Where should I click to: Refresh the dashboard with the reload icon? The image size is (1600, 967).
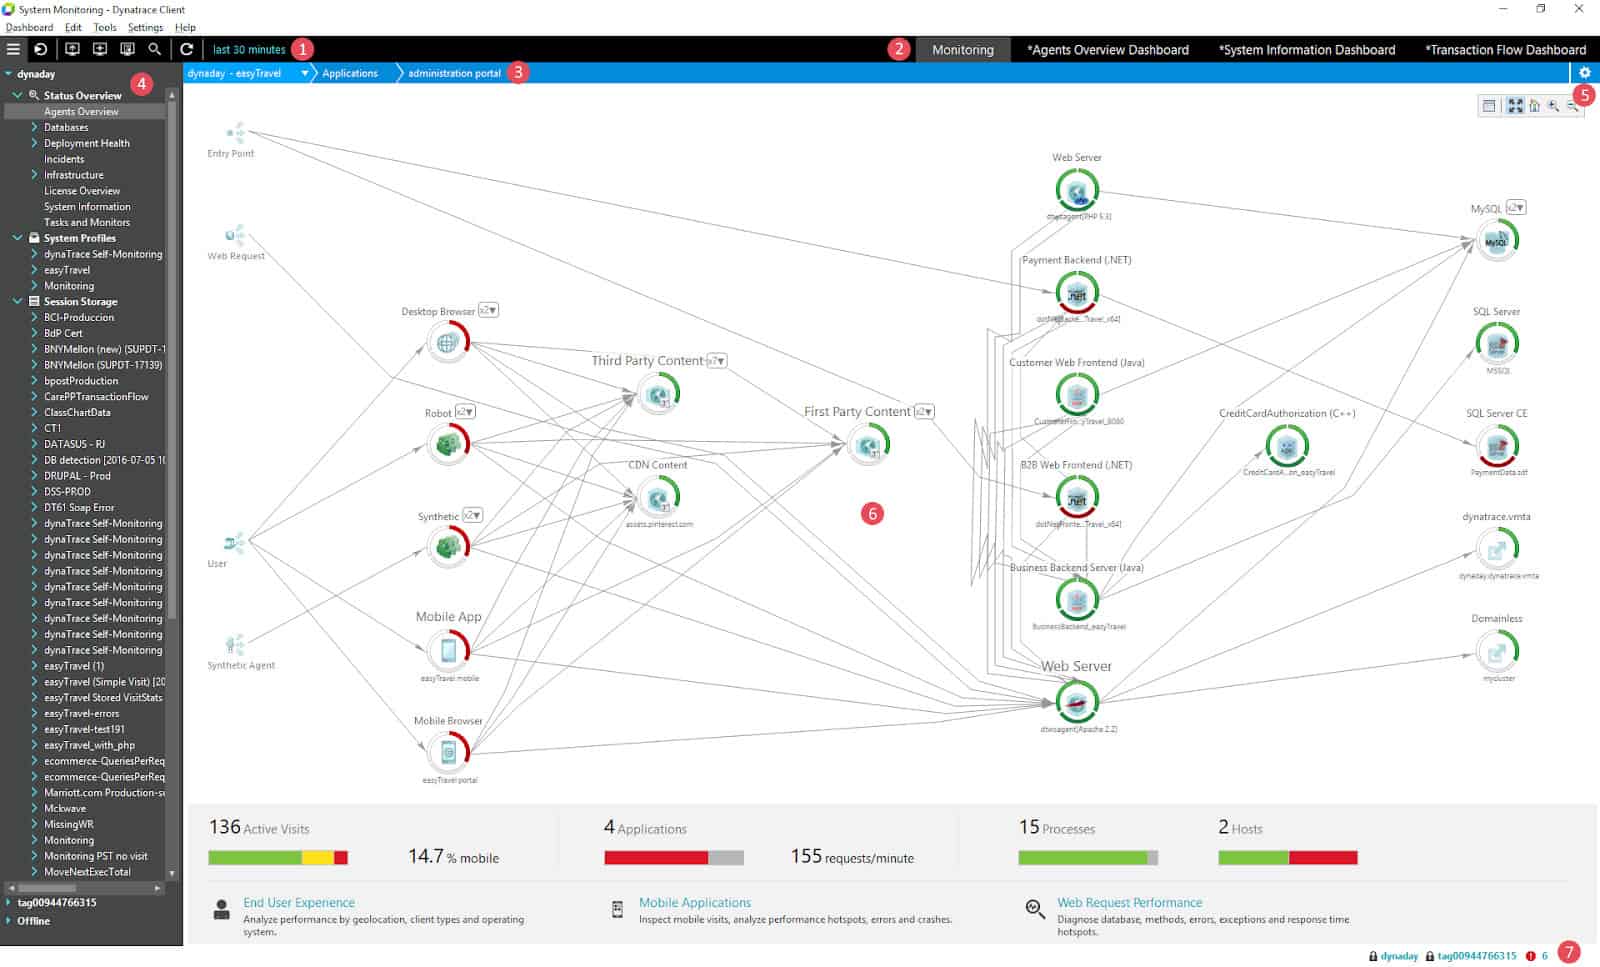click(187, 49)
